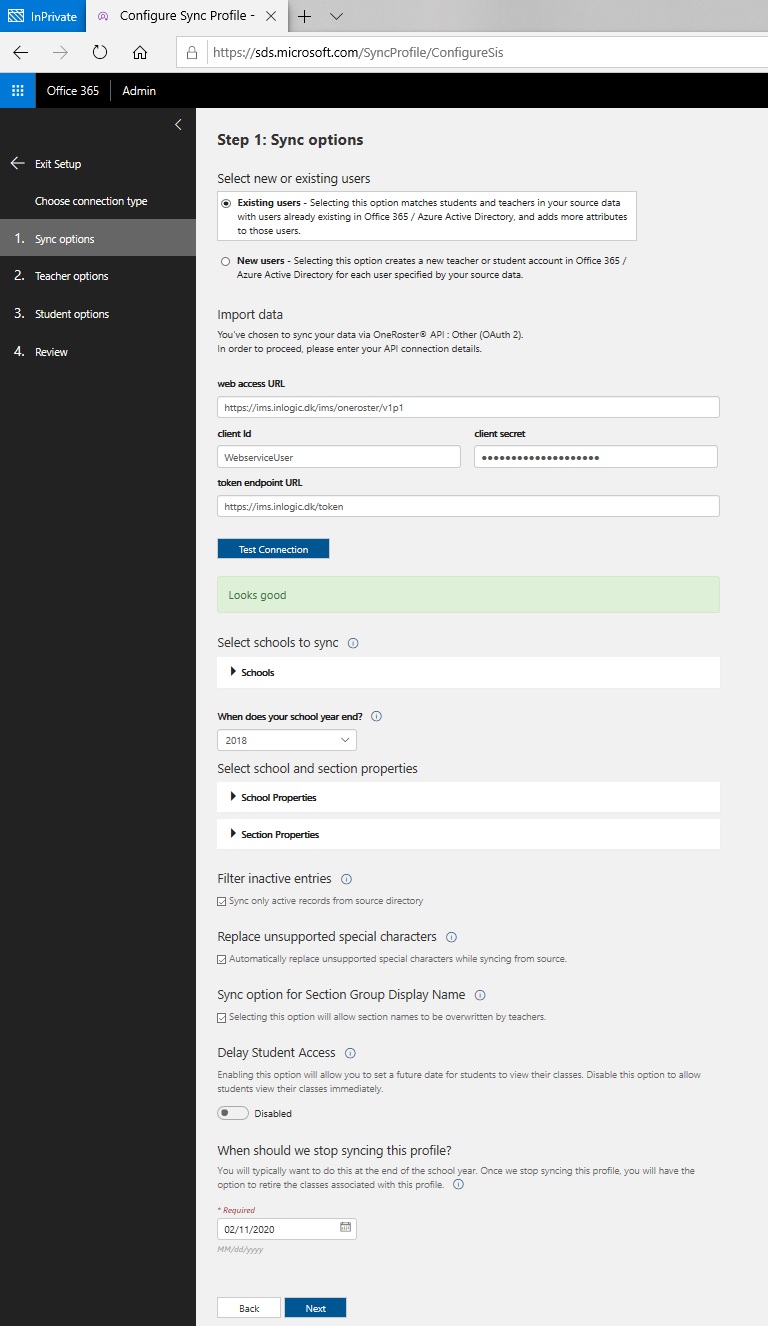Click the browser Home icon
The image size is (768, 1326).
tap(140, 52)
